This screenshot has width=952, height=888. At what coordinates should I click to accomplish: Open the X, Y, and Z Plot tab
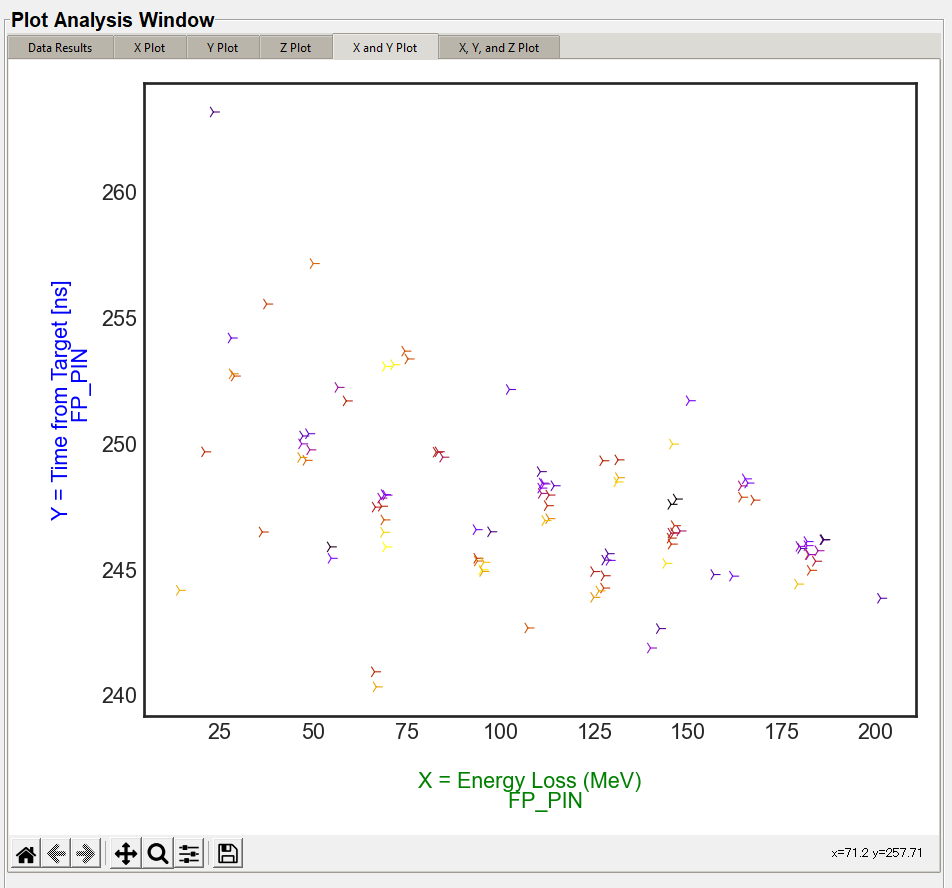(498, 47)
